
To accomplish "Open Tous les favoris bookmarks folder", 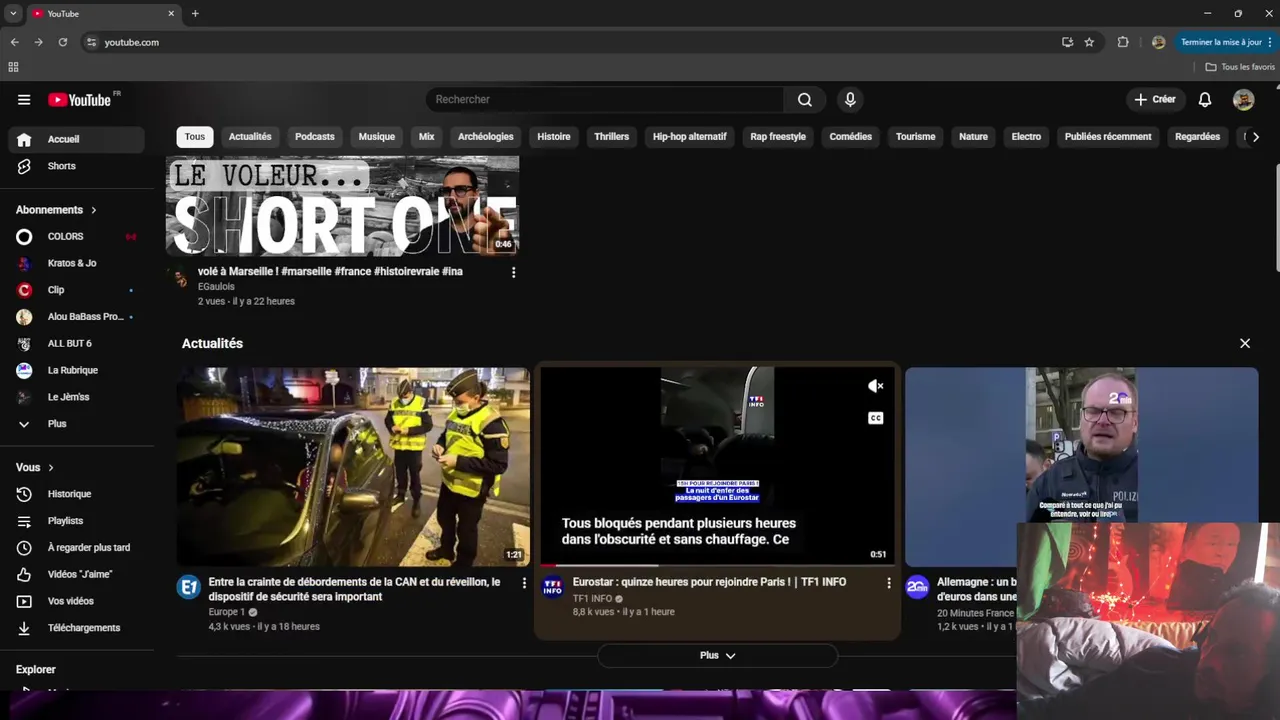I will [1240, 67].
